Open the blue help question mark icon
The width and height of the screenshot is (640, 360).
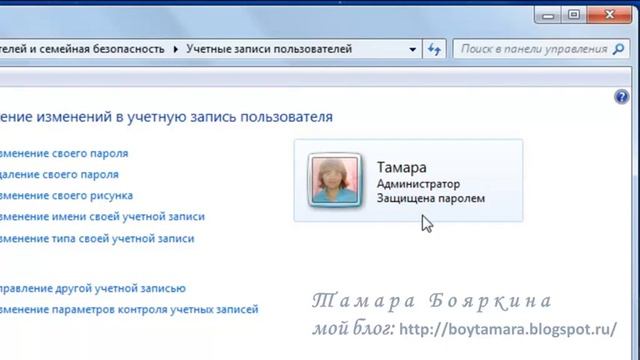pos(621,97)
